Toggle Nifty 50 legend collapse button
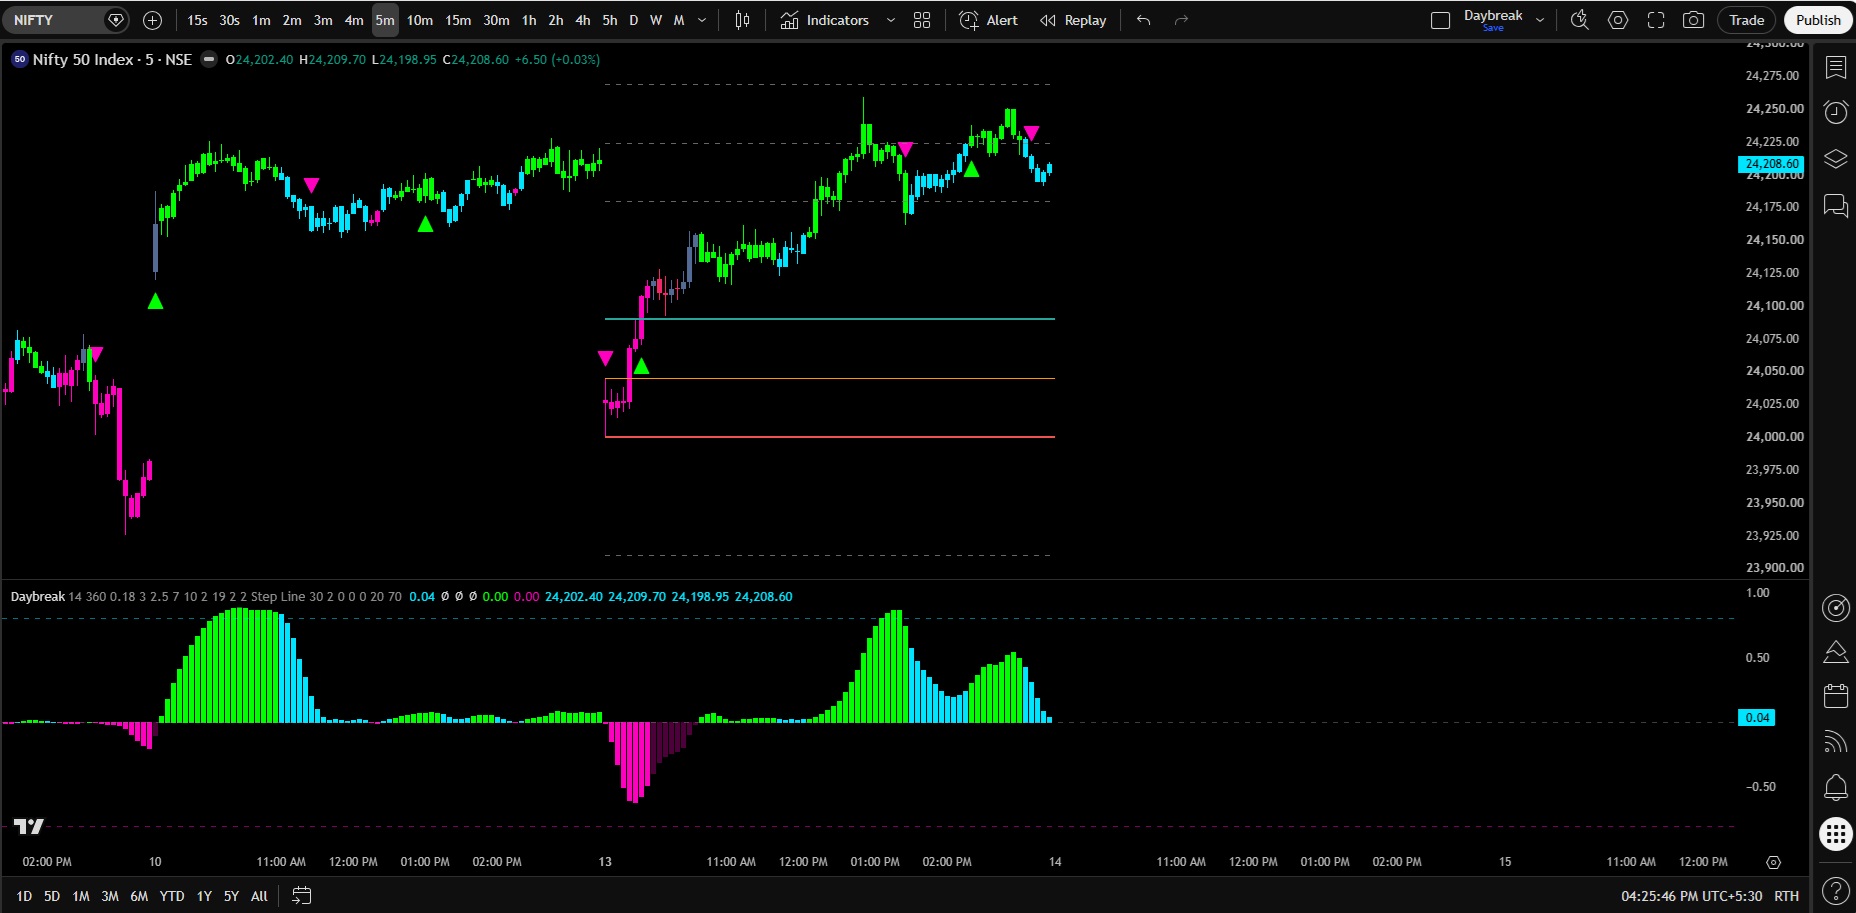This screenshot has width=1856, height=913. (209, 60)
